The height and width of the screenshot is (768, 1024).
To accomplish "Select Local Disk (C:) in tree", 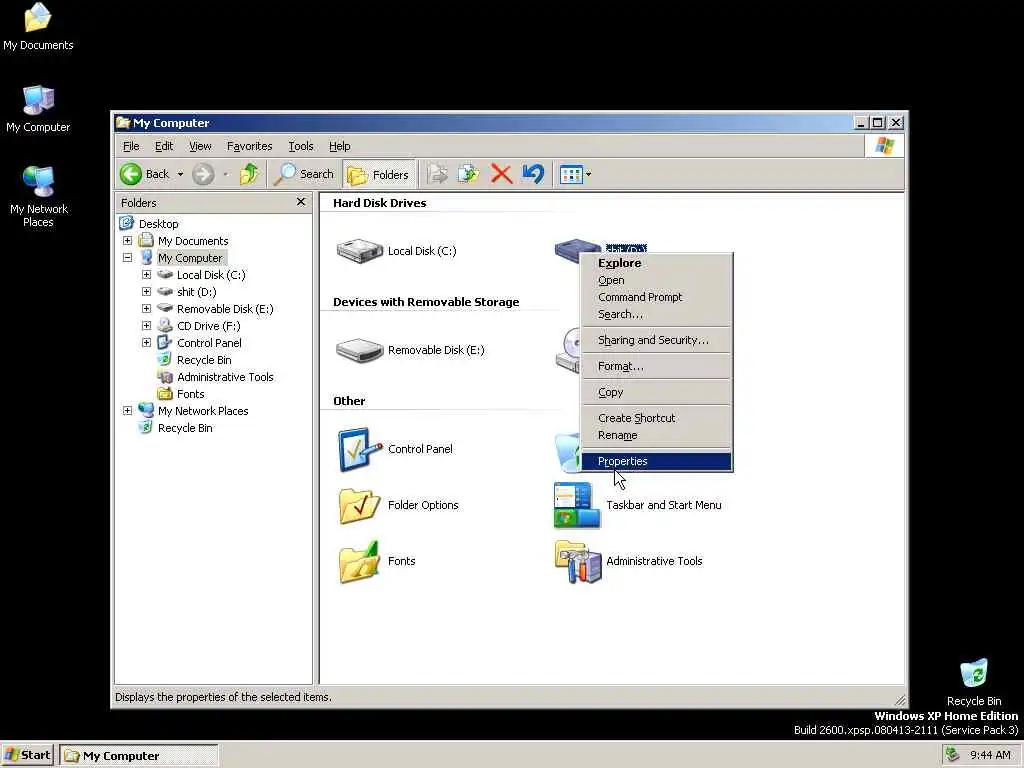I will coord(211,275).
